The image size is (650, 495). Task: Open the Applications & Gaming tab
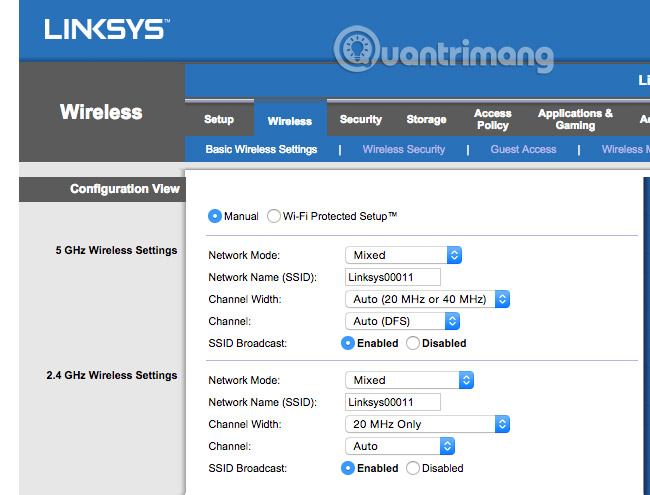click(x=575, y=119)
